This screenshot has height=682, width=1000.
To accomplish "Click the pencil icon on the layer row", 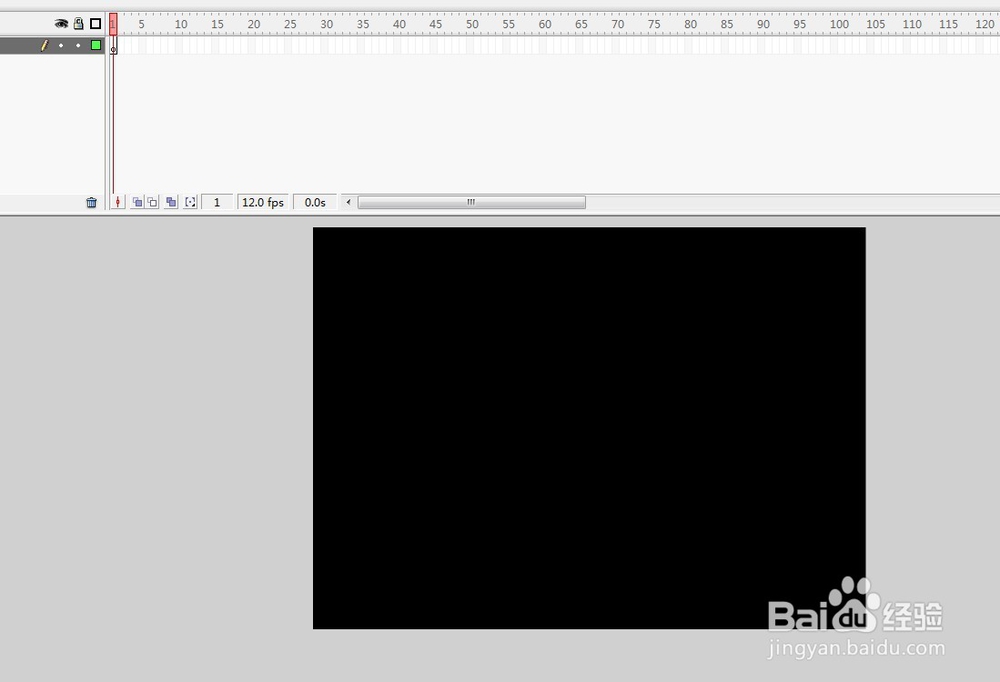I will pyautogui.click(x=44, y=45).
